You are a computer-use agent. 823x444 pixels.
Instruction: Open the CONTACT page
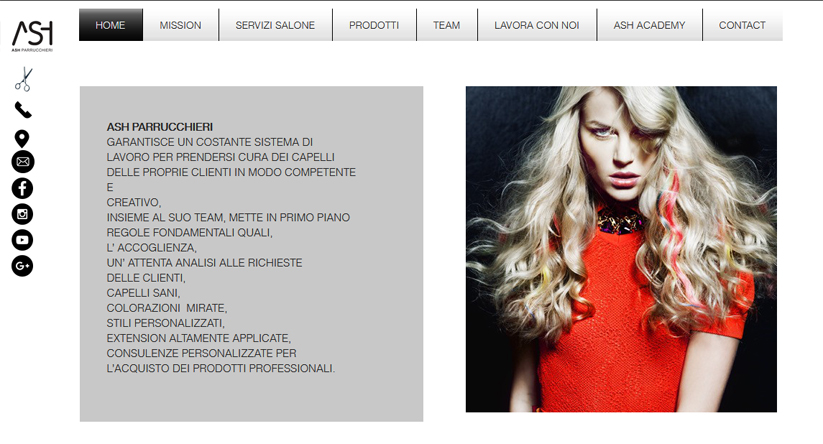click(742, 25)
